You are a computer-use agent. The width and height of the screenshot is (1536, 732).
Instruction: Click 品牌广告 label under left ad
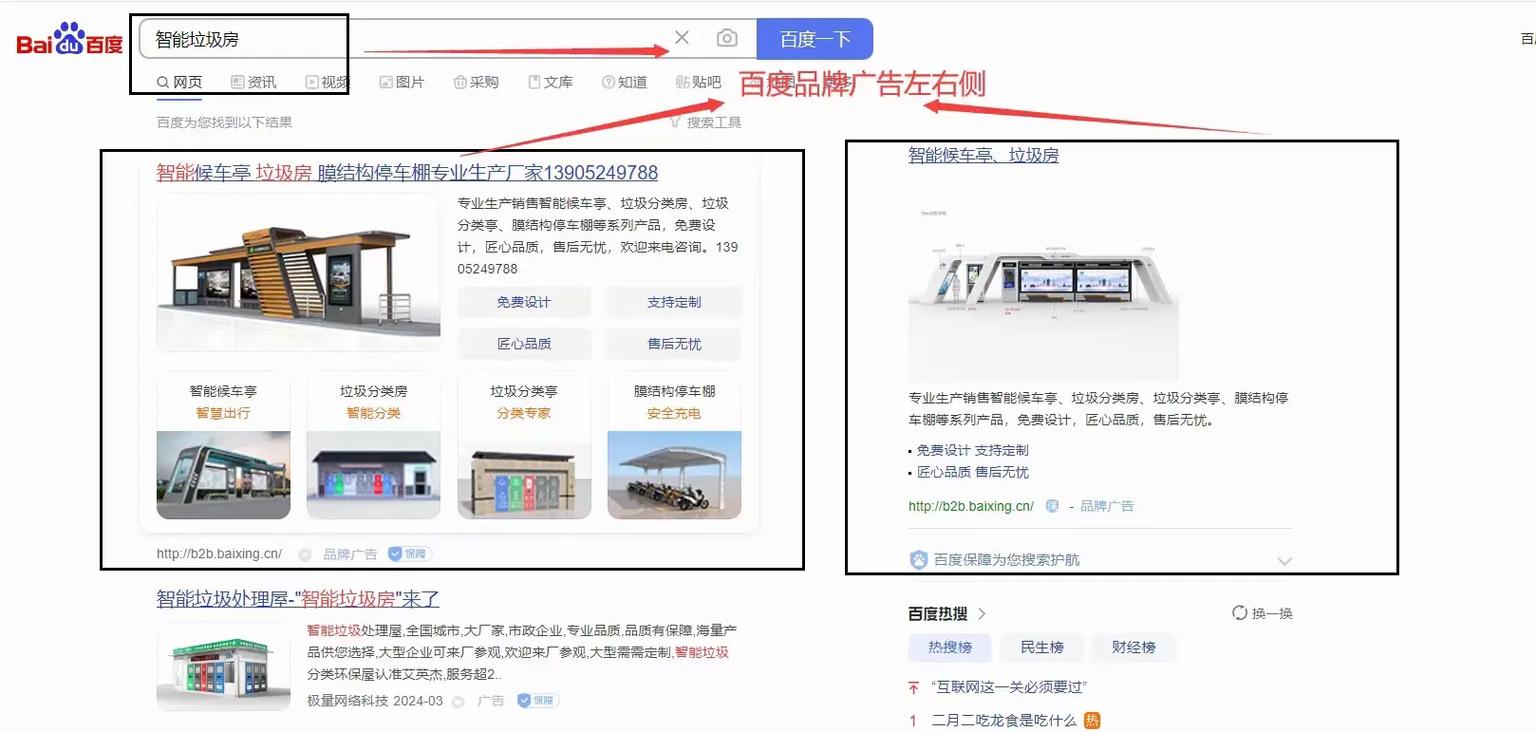(x=350, y=554)
